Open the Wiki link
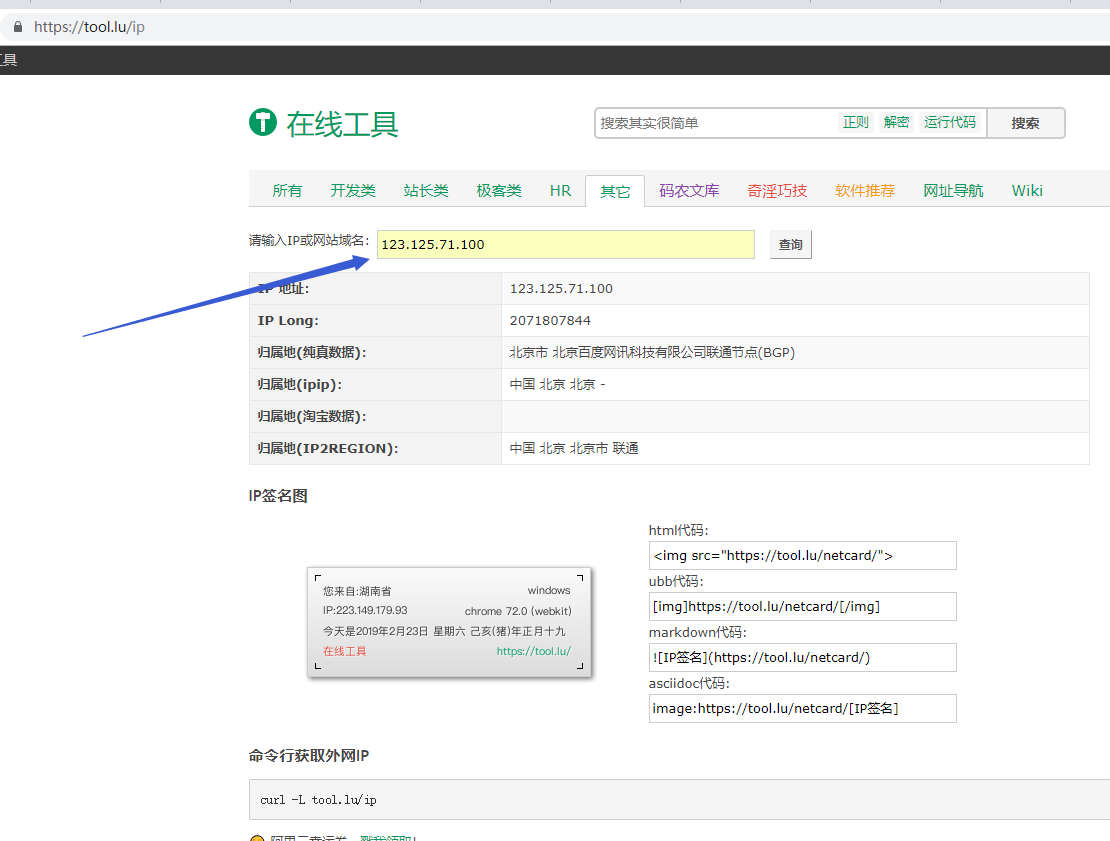The width and height of the screenshot is (1110, 841). click(1027, 191)
